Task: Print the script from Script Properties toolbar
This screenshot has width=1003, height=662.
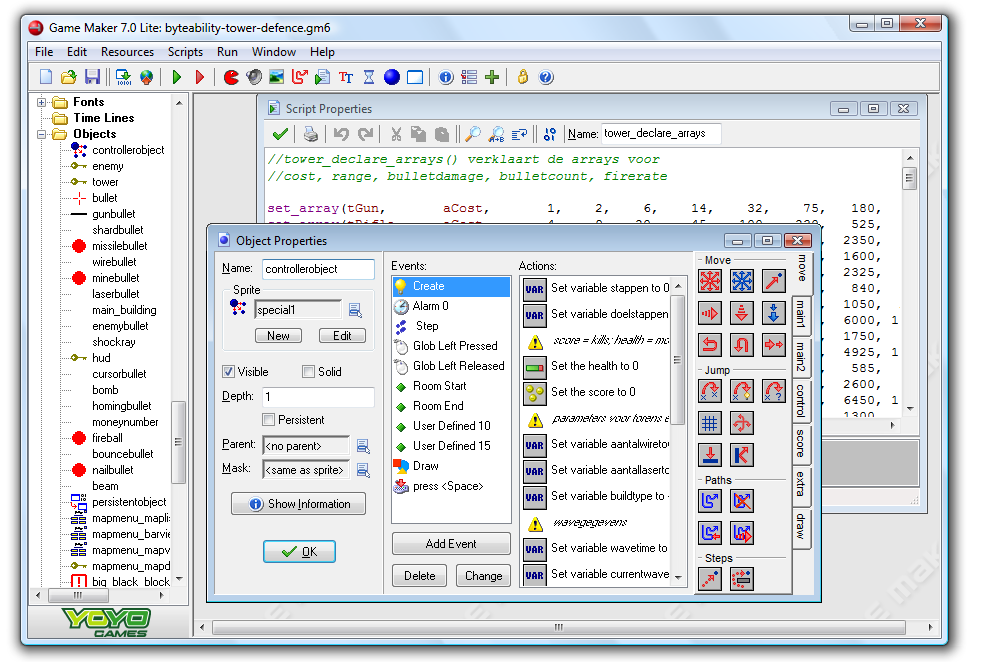Action: 311,134
